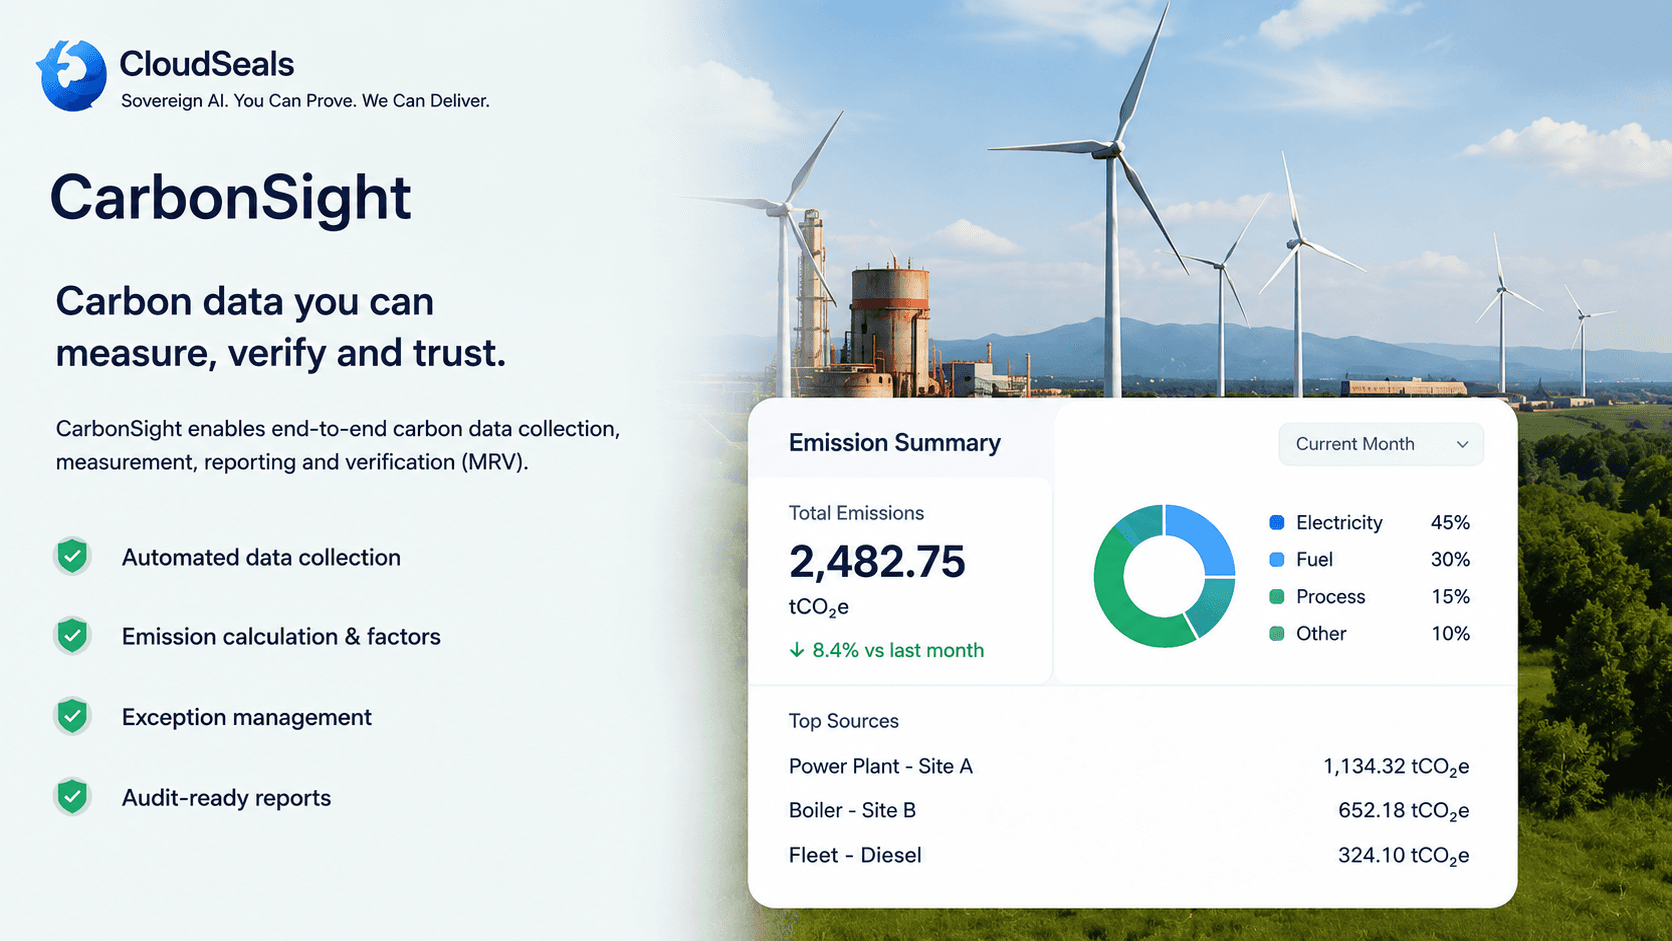Click the Process legend color dot

tap(1277, 596)
